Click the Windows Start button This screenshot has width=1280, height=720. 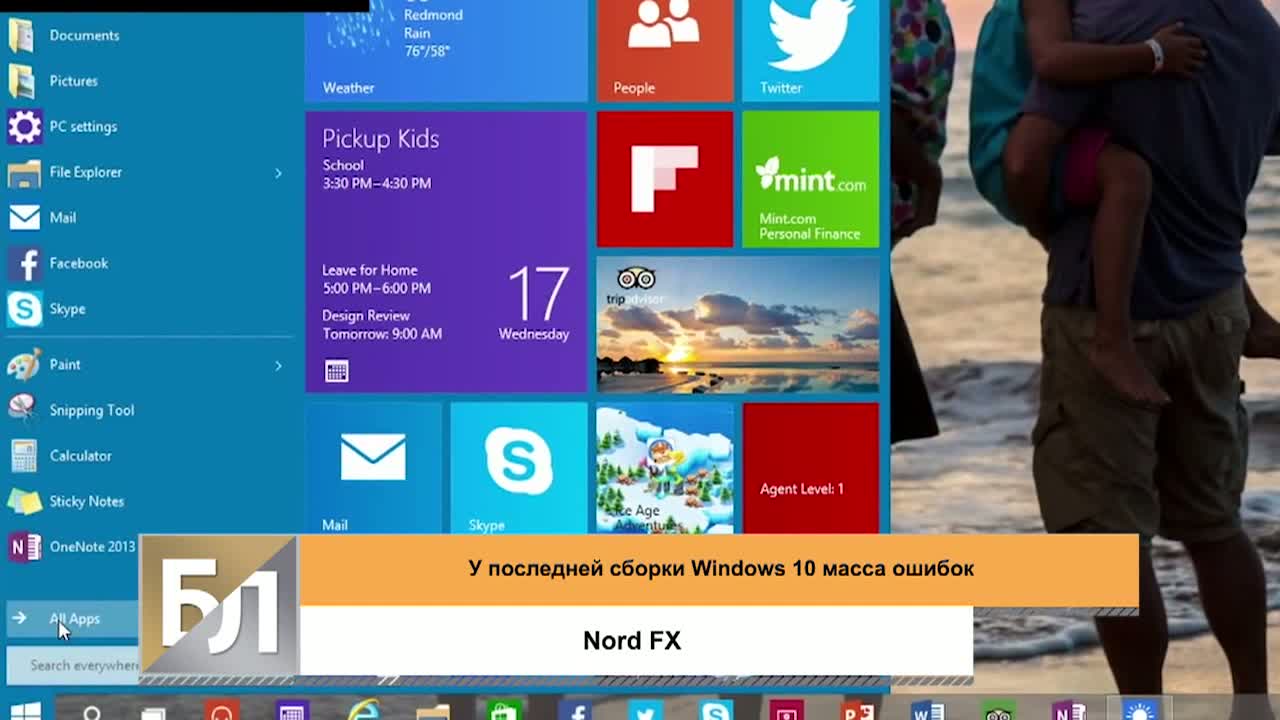pos(25,710)
